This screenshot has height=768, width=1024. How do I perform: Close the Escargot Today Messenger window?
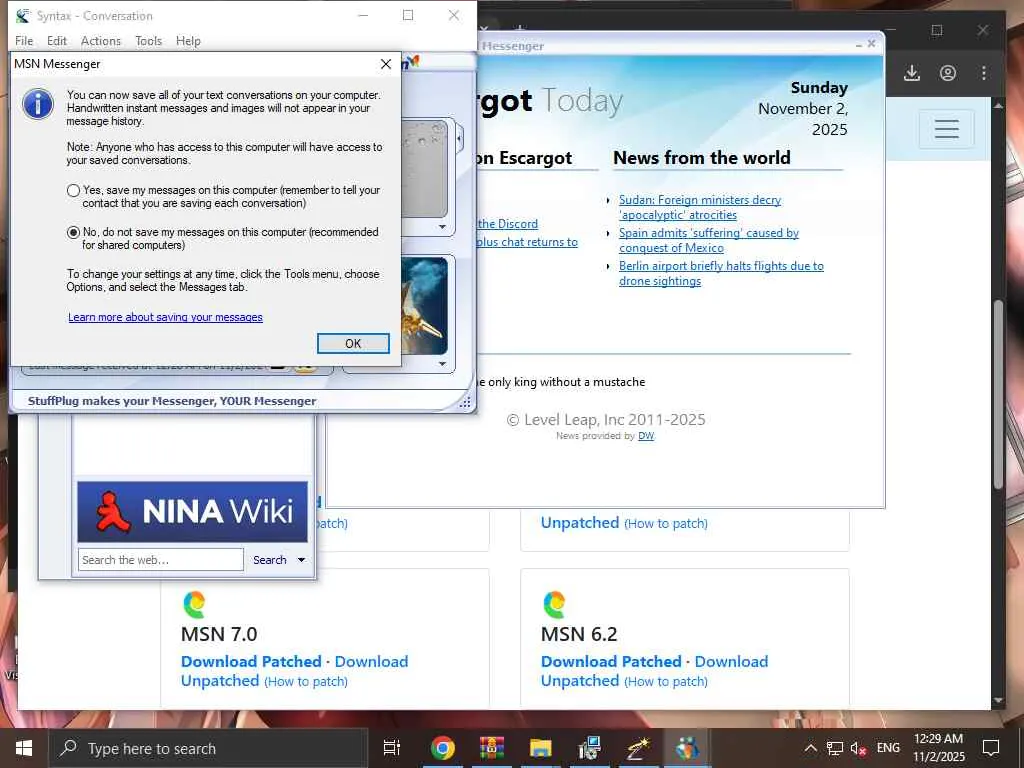coord(871,44)
